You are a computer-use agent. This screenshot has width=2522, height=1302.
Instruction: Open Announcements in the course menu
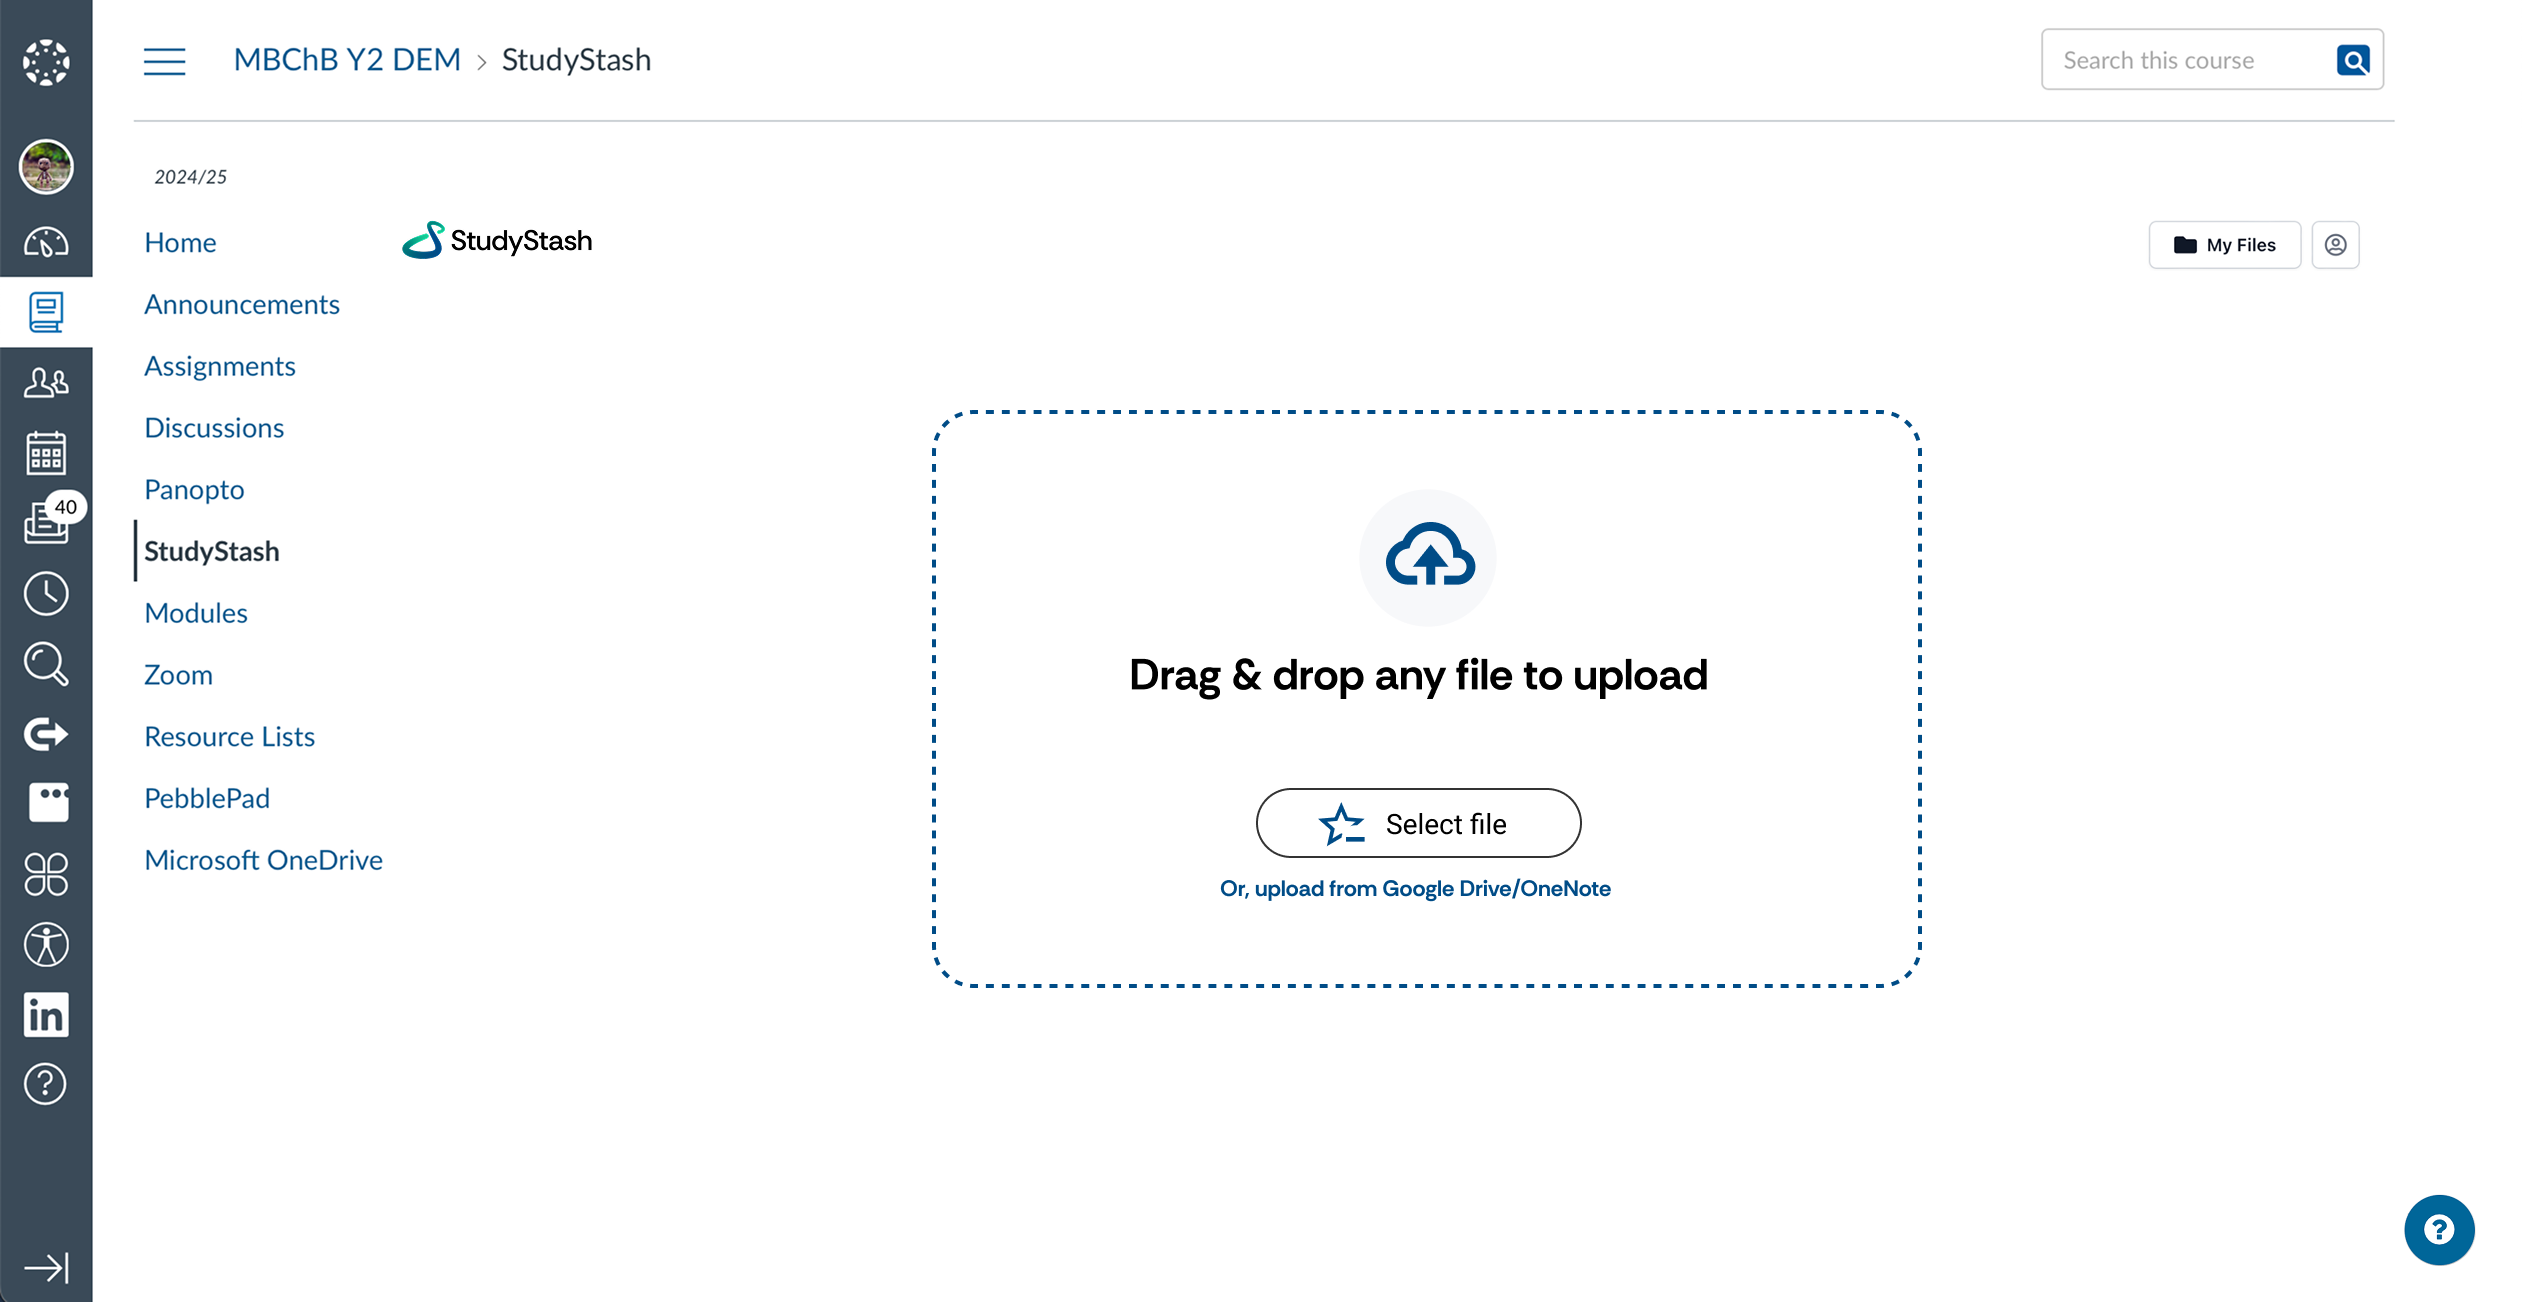click(x=242, y=304)
